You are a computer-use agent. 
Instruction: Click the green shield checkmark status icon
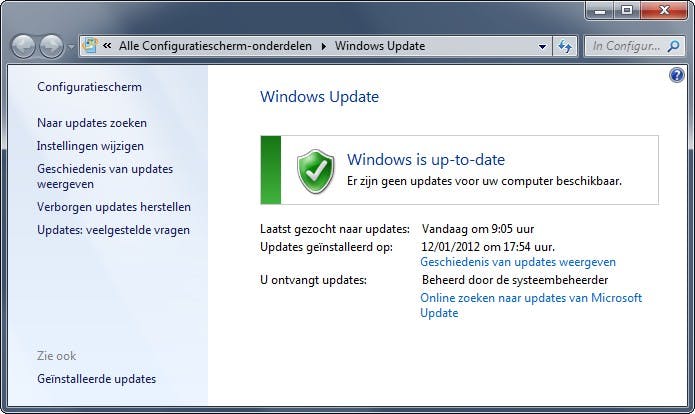pyautogui.click(x=316, y=172)
